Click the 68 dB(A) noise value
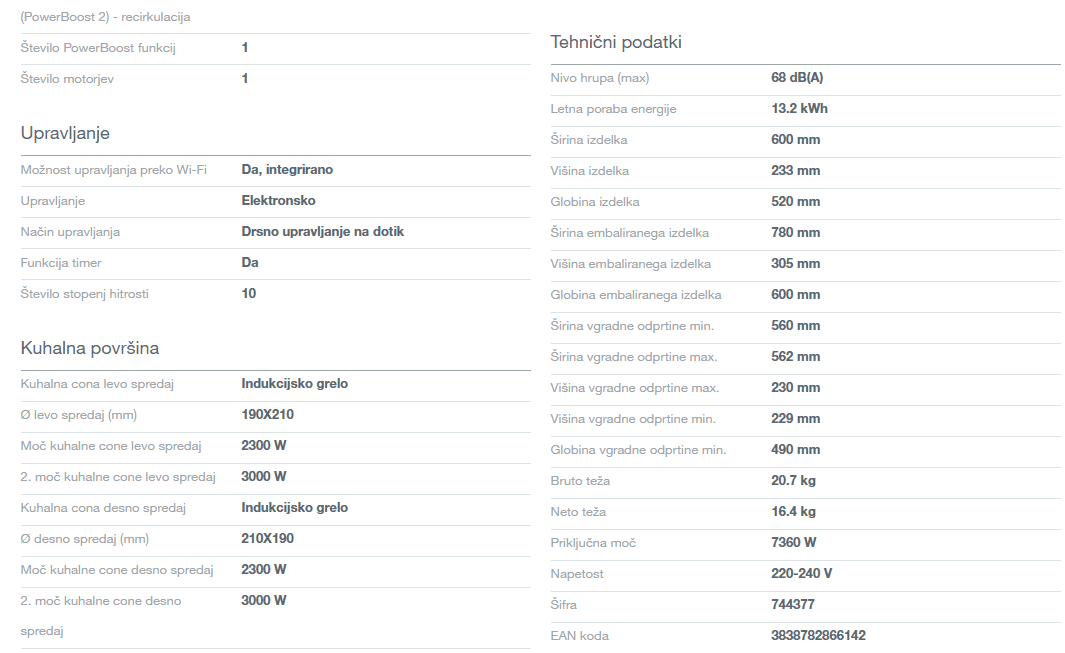 click(797, 78)
